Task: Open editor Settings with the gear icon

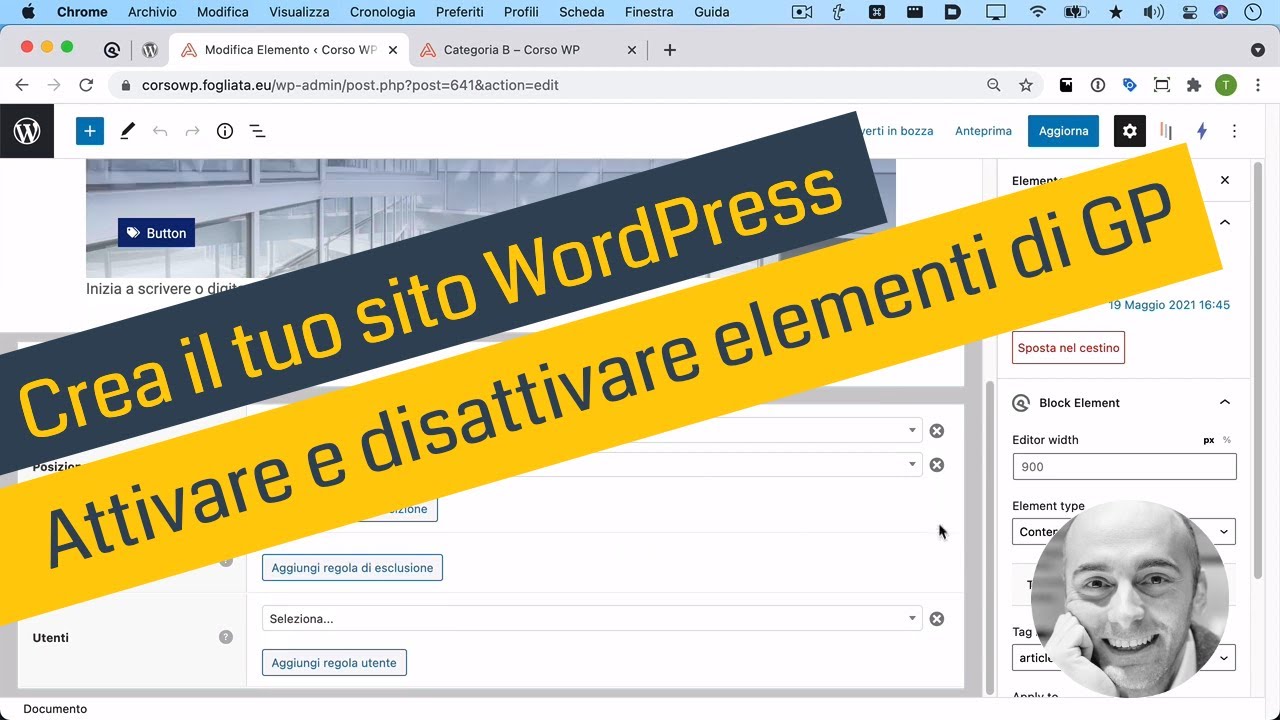Action: click(1130, 131)
